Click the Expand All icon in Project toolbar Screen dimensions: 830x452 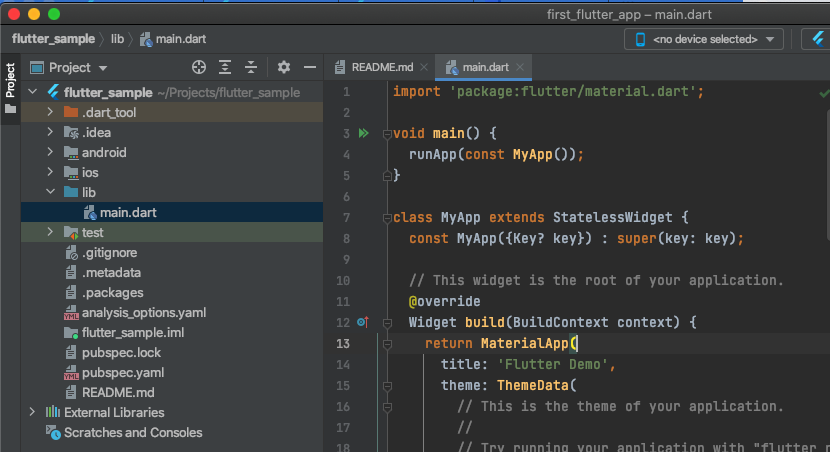pos(225,67)
